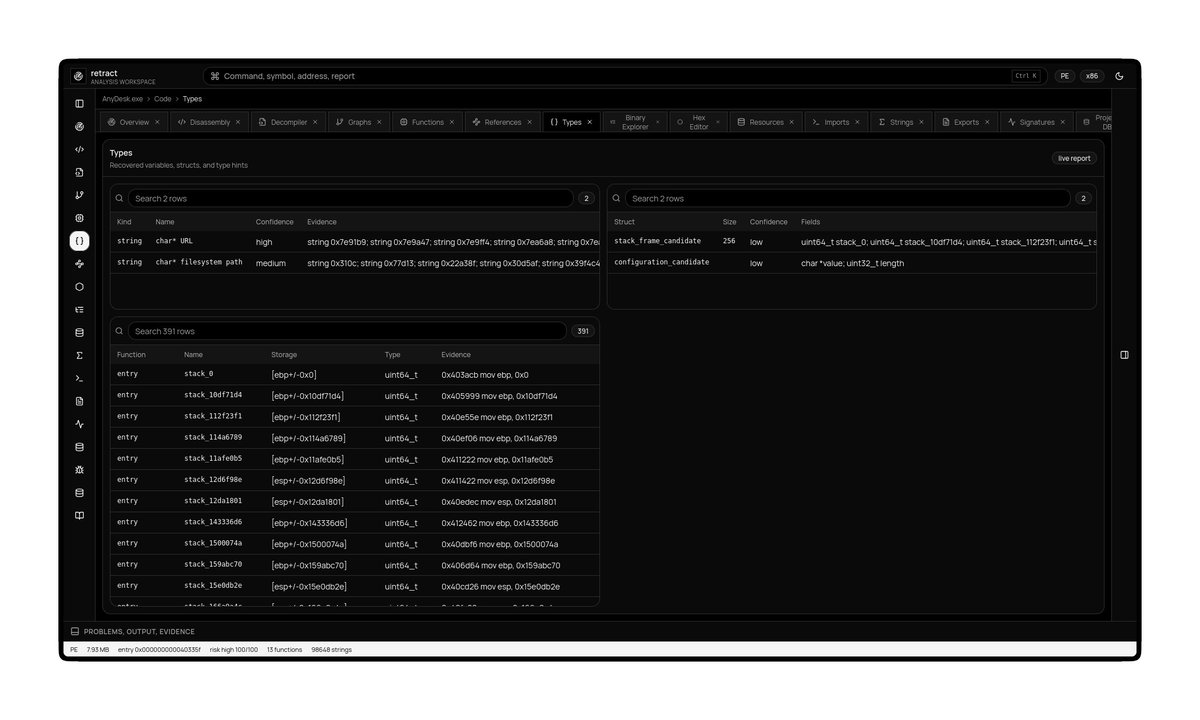This screenshot has height=720, width=1200.
Task: Open Functions from the sidebar icon
Action: (79, 218)
